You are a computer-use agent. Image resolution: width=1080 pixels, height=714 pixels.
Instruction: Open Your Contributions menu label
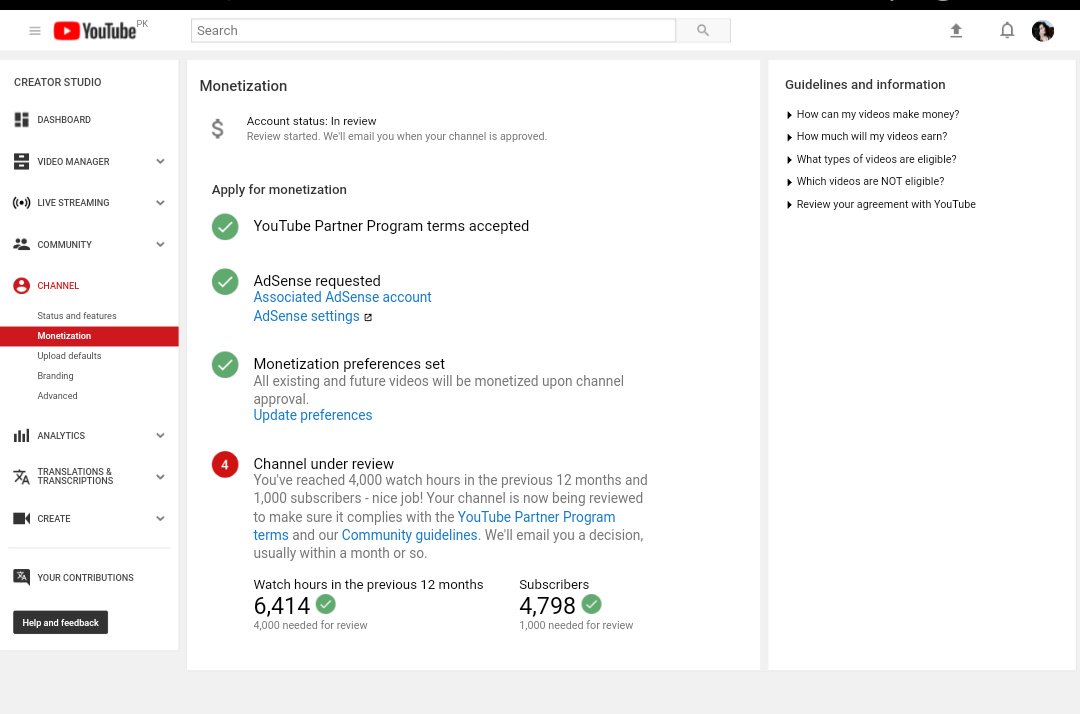(85, 578)
